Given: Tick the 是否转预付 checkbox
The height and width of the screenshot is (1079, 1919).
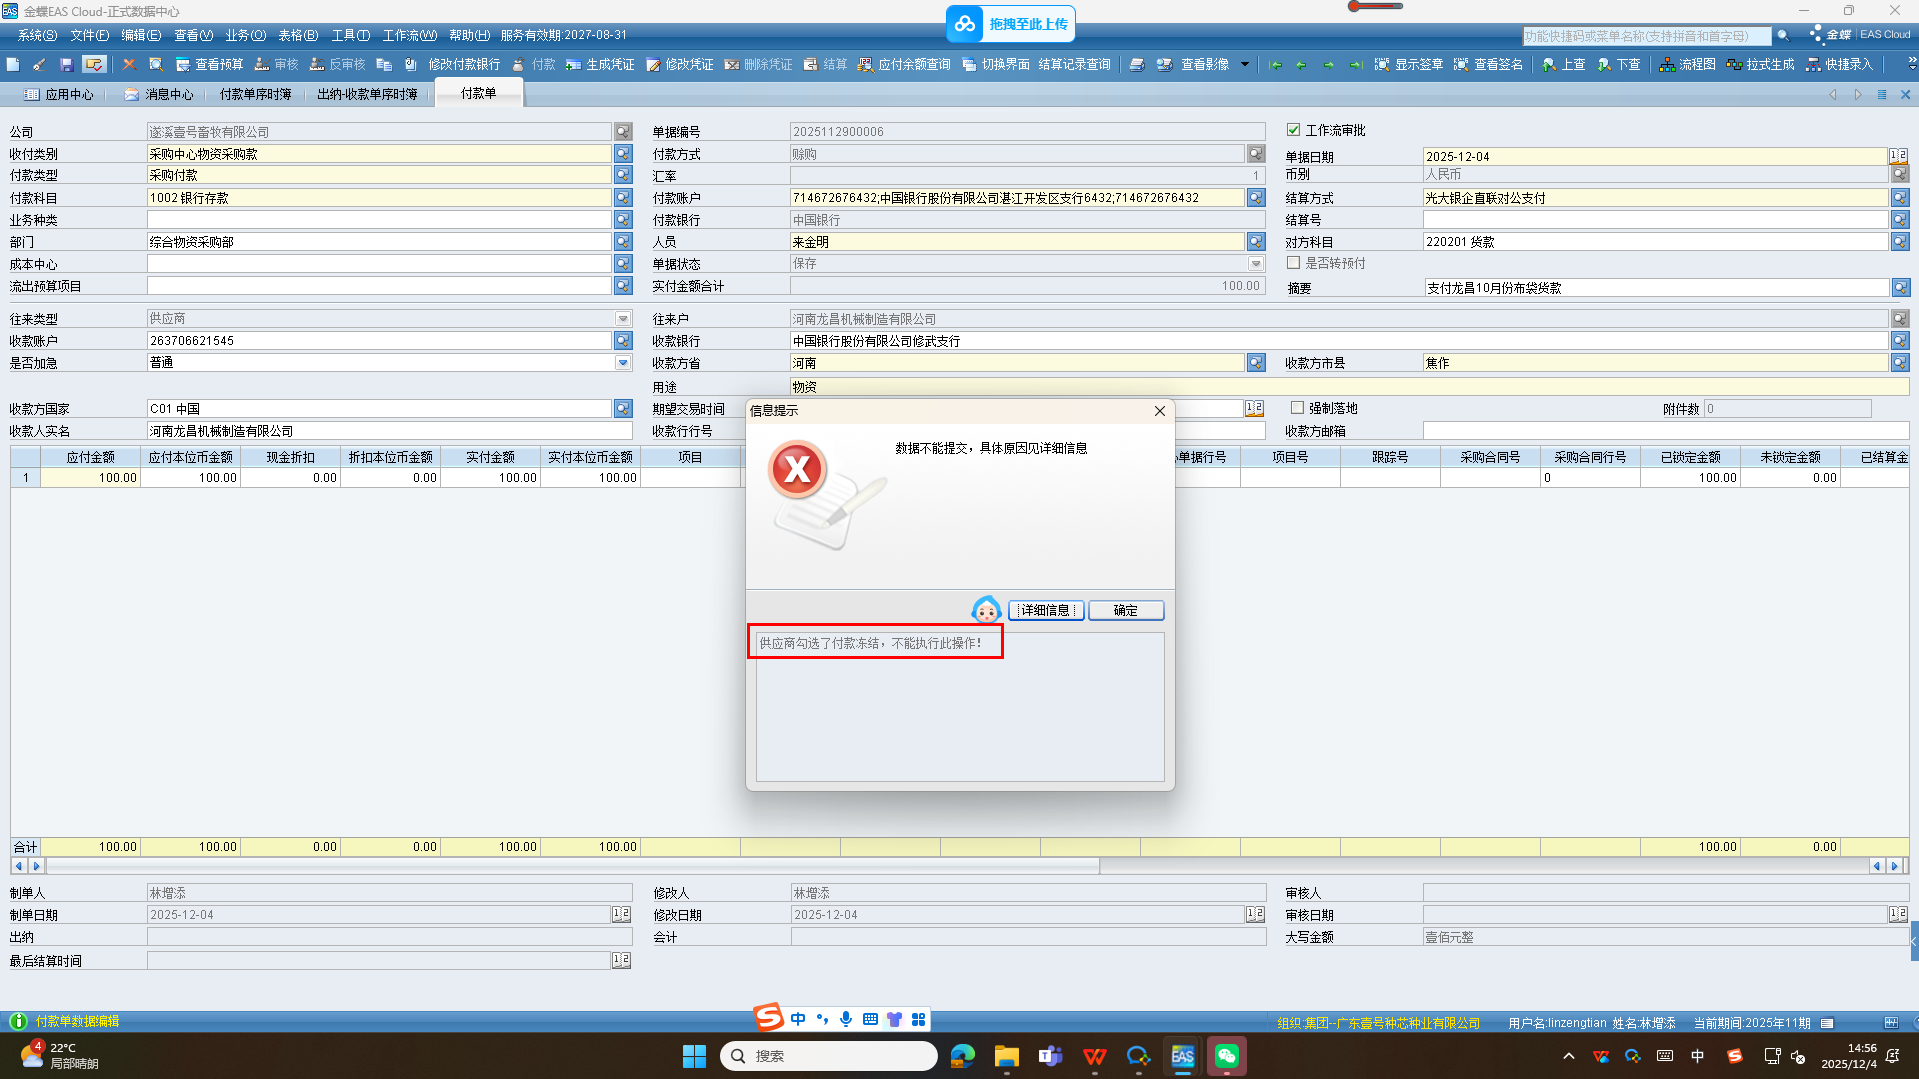Looking at the screenshot, I should point(1294,263).
